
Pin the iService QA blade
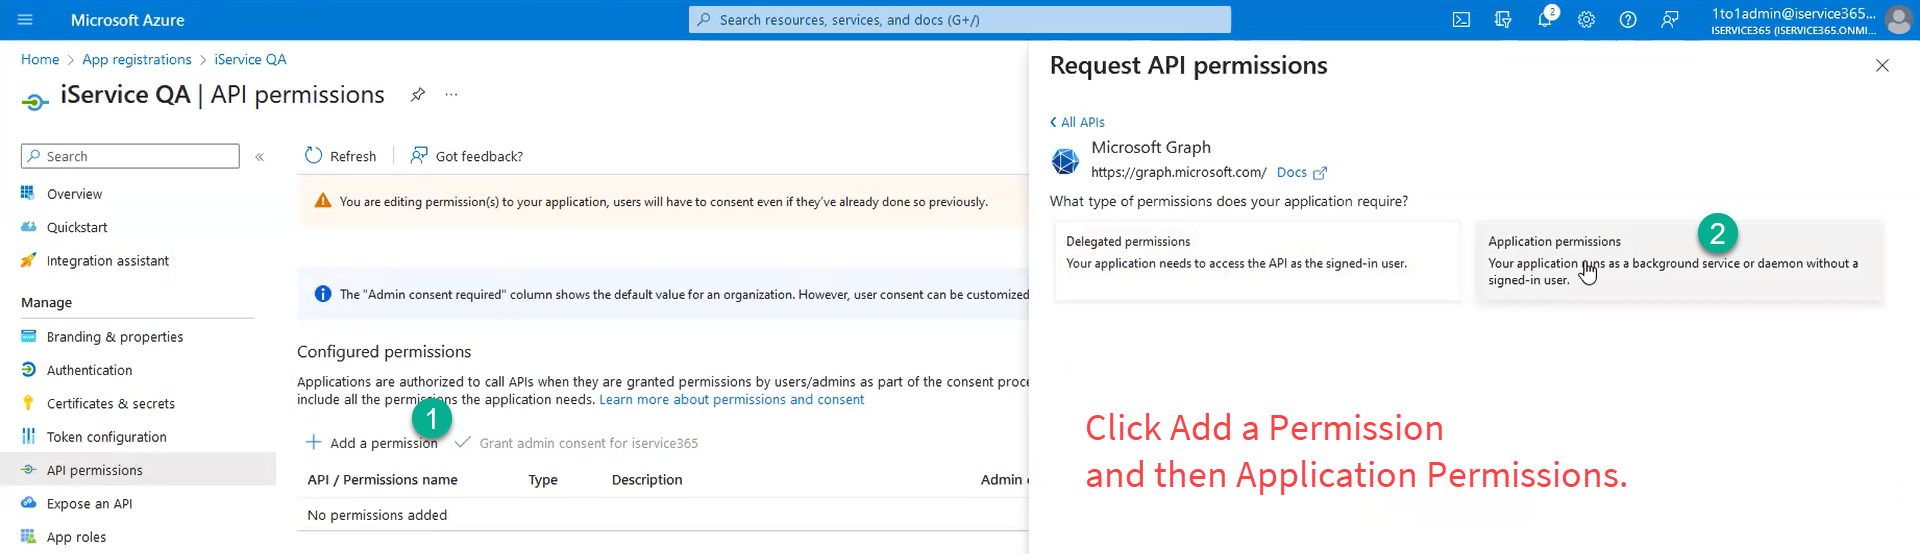pyautogui.click(x=418, y=94)
